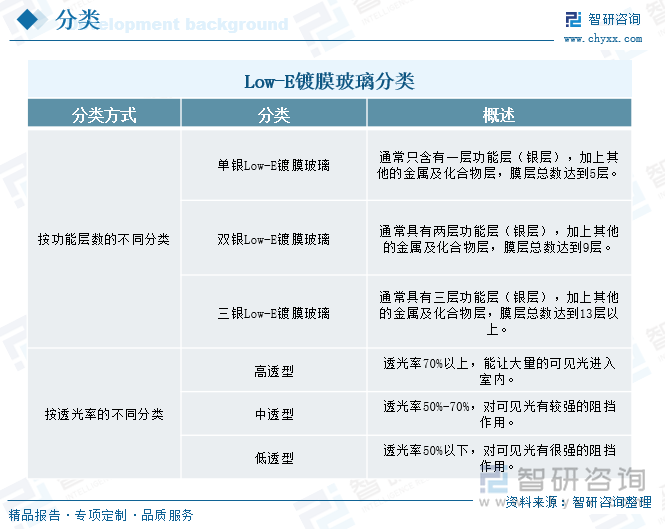
Task: Select the 三银Low-E镀膜玻璃 cell
Action: [x=274, y=313]
